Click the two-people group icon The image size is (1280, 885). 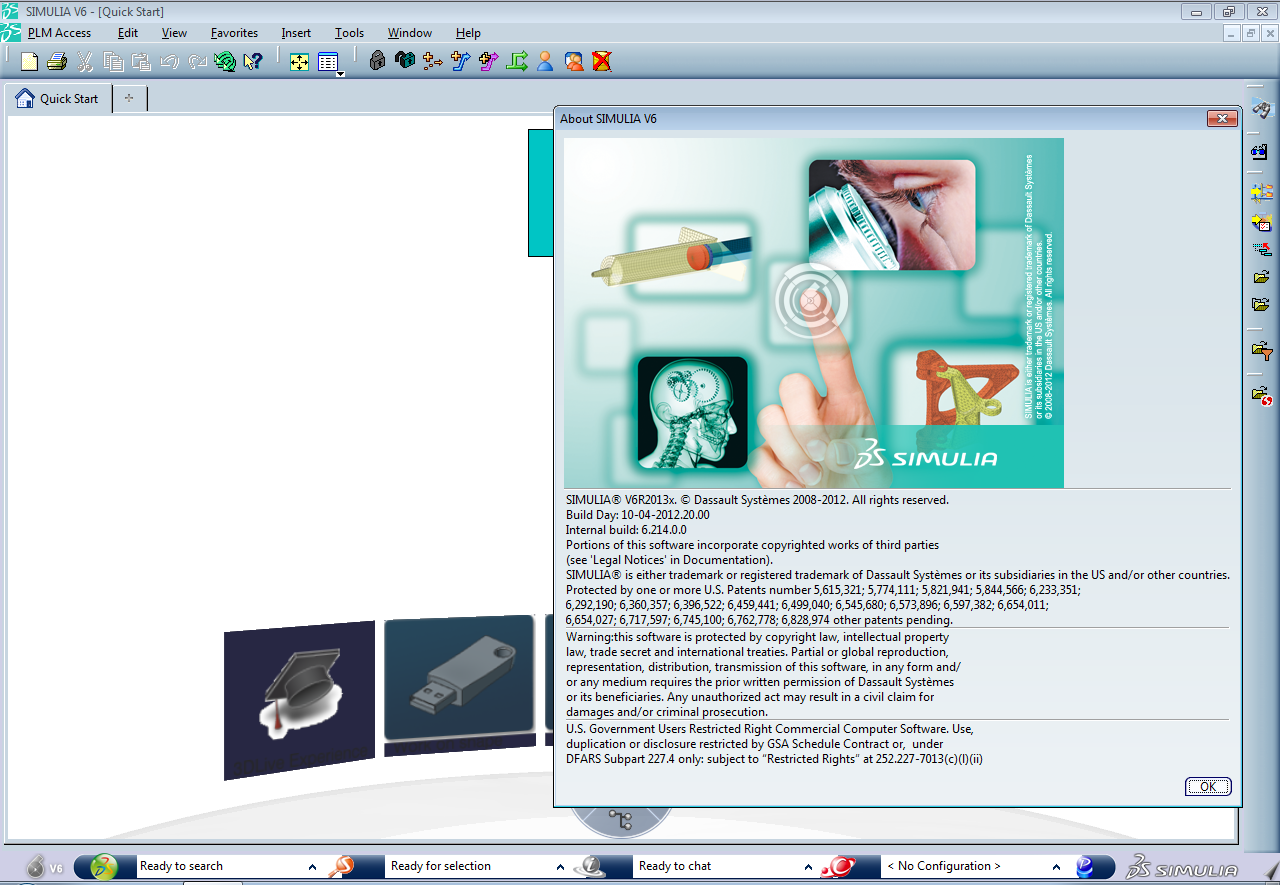pyautogui.click(x=574, y=61)
